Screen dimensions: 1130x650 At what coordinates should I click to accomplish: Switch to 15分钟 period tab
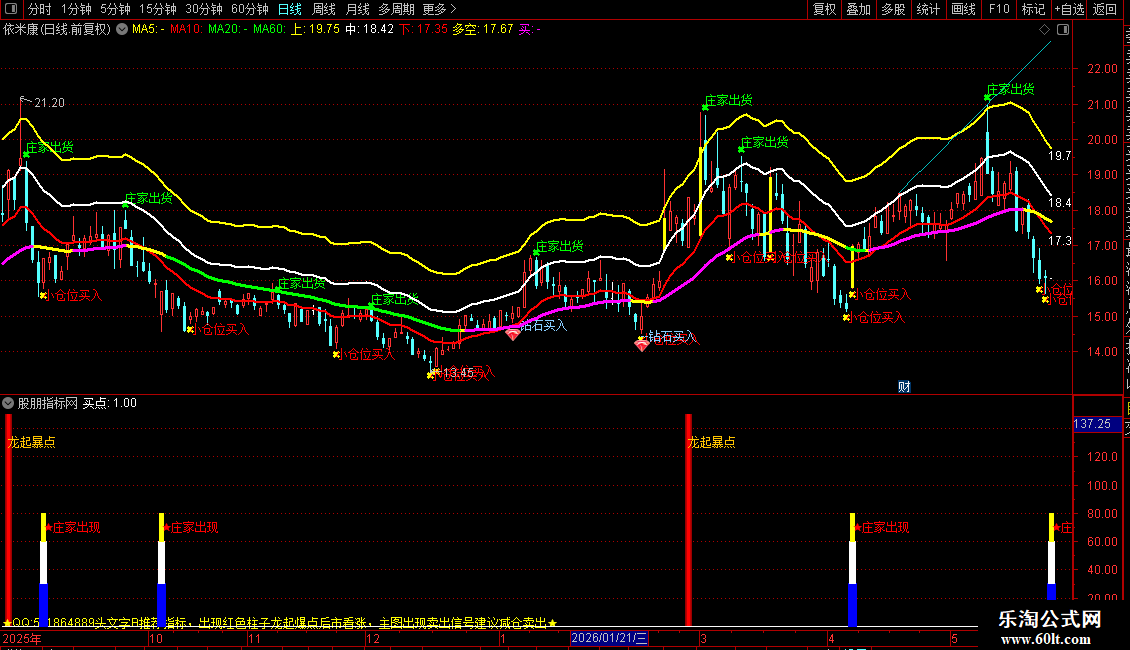[157, 9]
